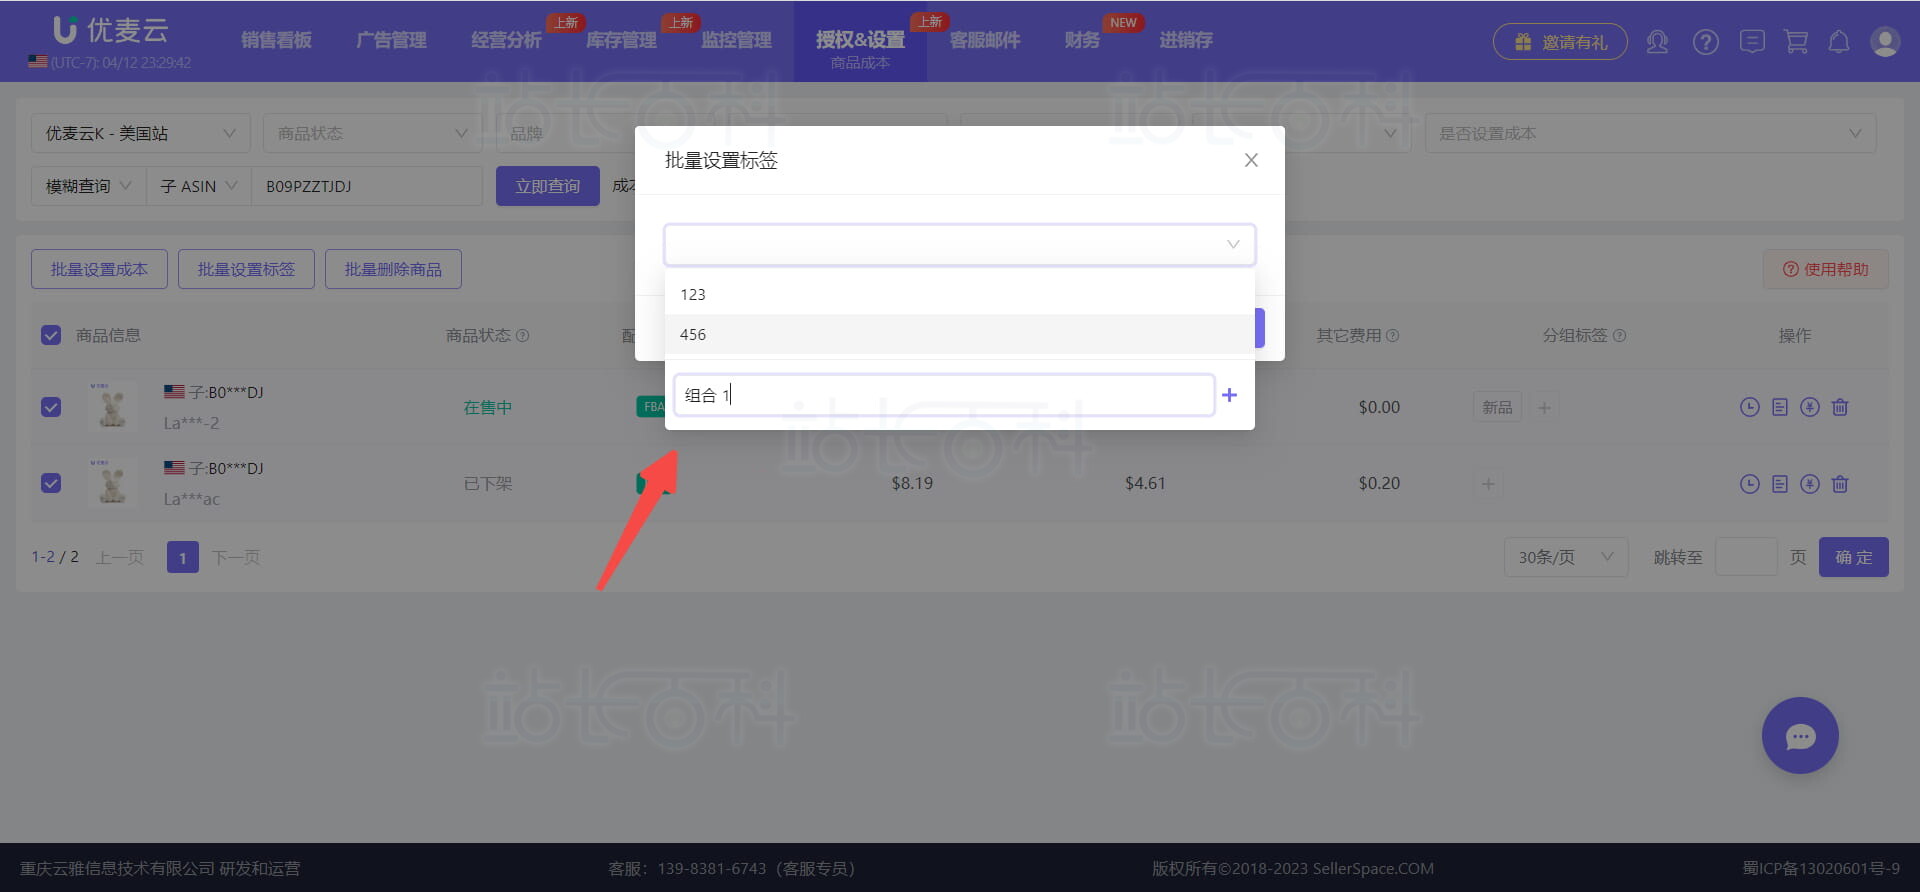Open document icon for La***ac row

1779,484
